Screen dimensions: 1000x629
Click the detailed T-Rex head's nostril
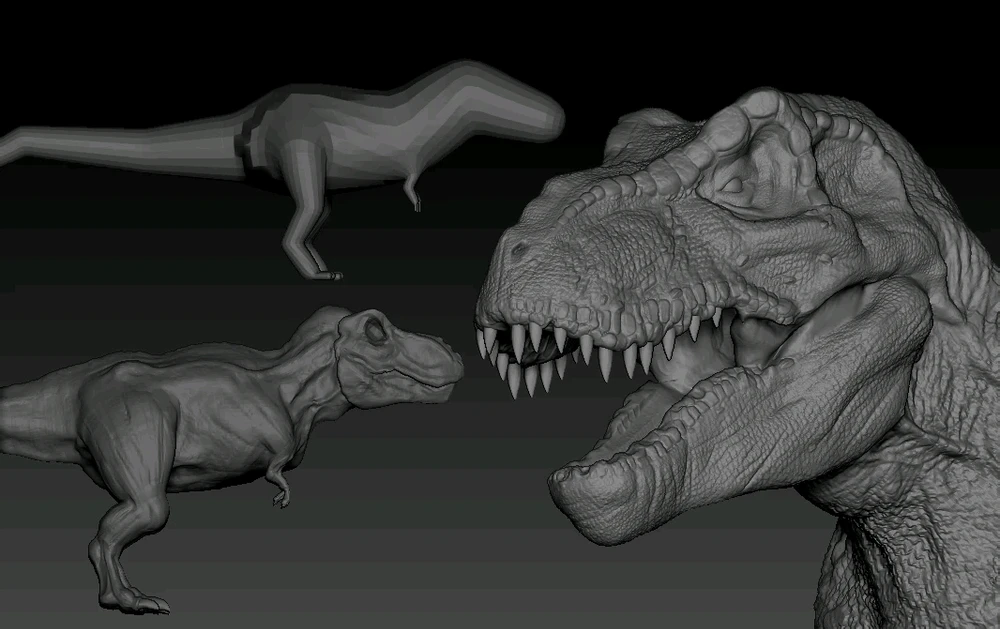pos(518,249)
